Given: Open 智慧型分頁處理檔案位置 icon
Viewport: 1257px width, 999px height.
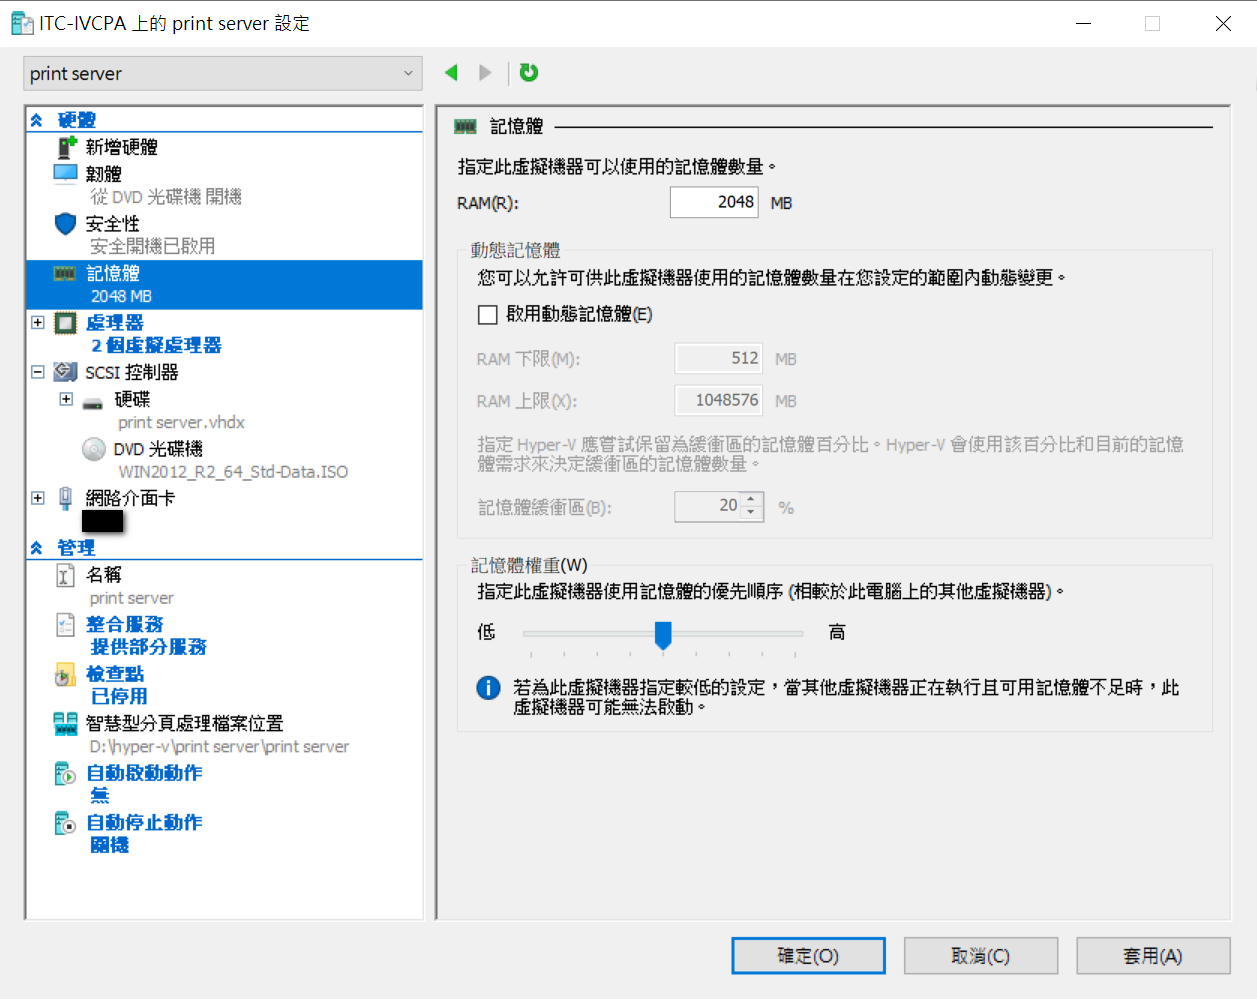Looking at the screenshot, I should click(65, 724).
